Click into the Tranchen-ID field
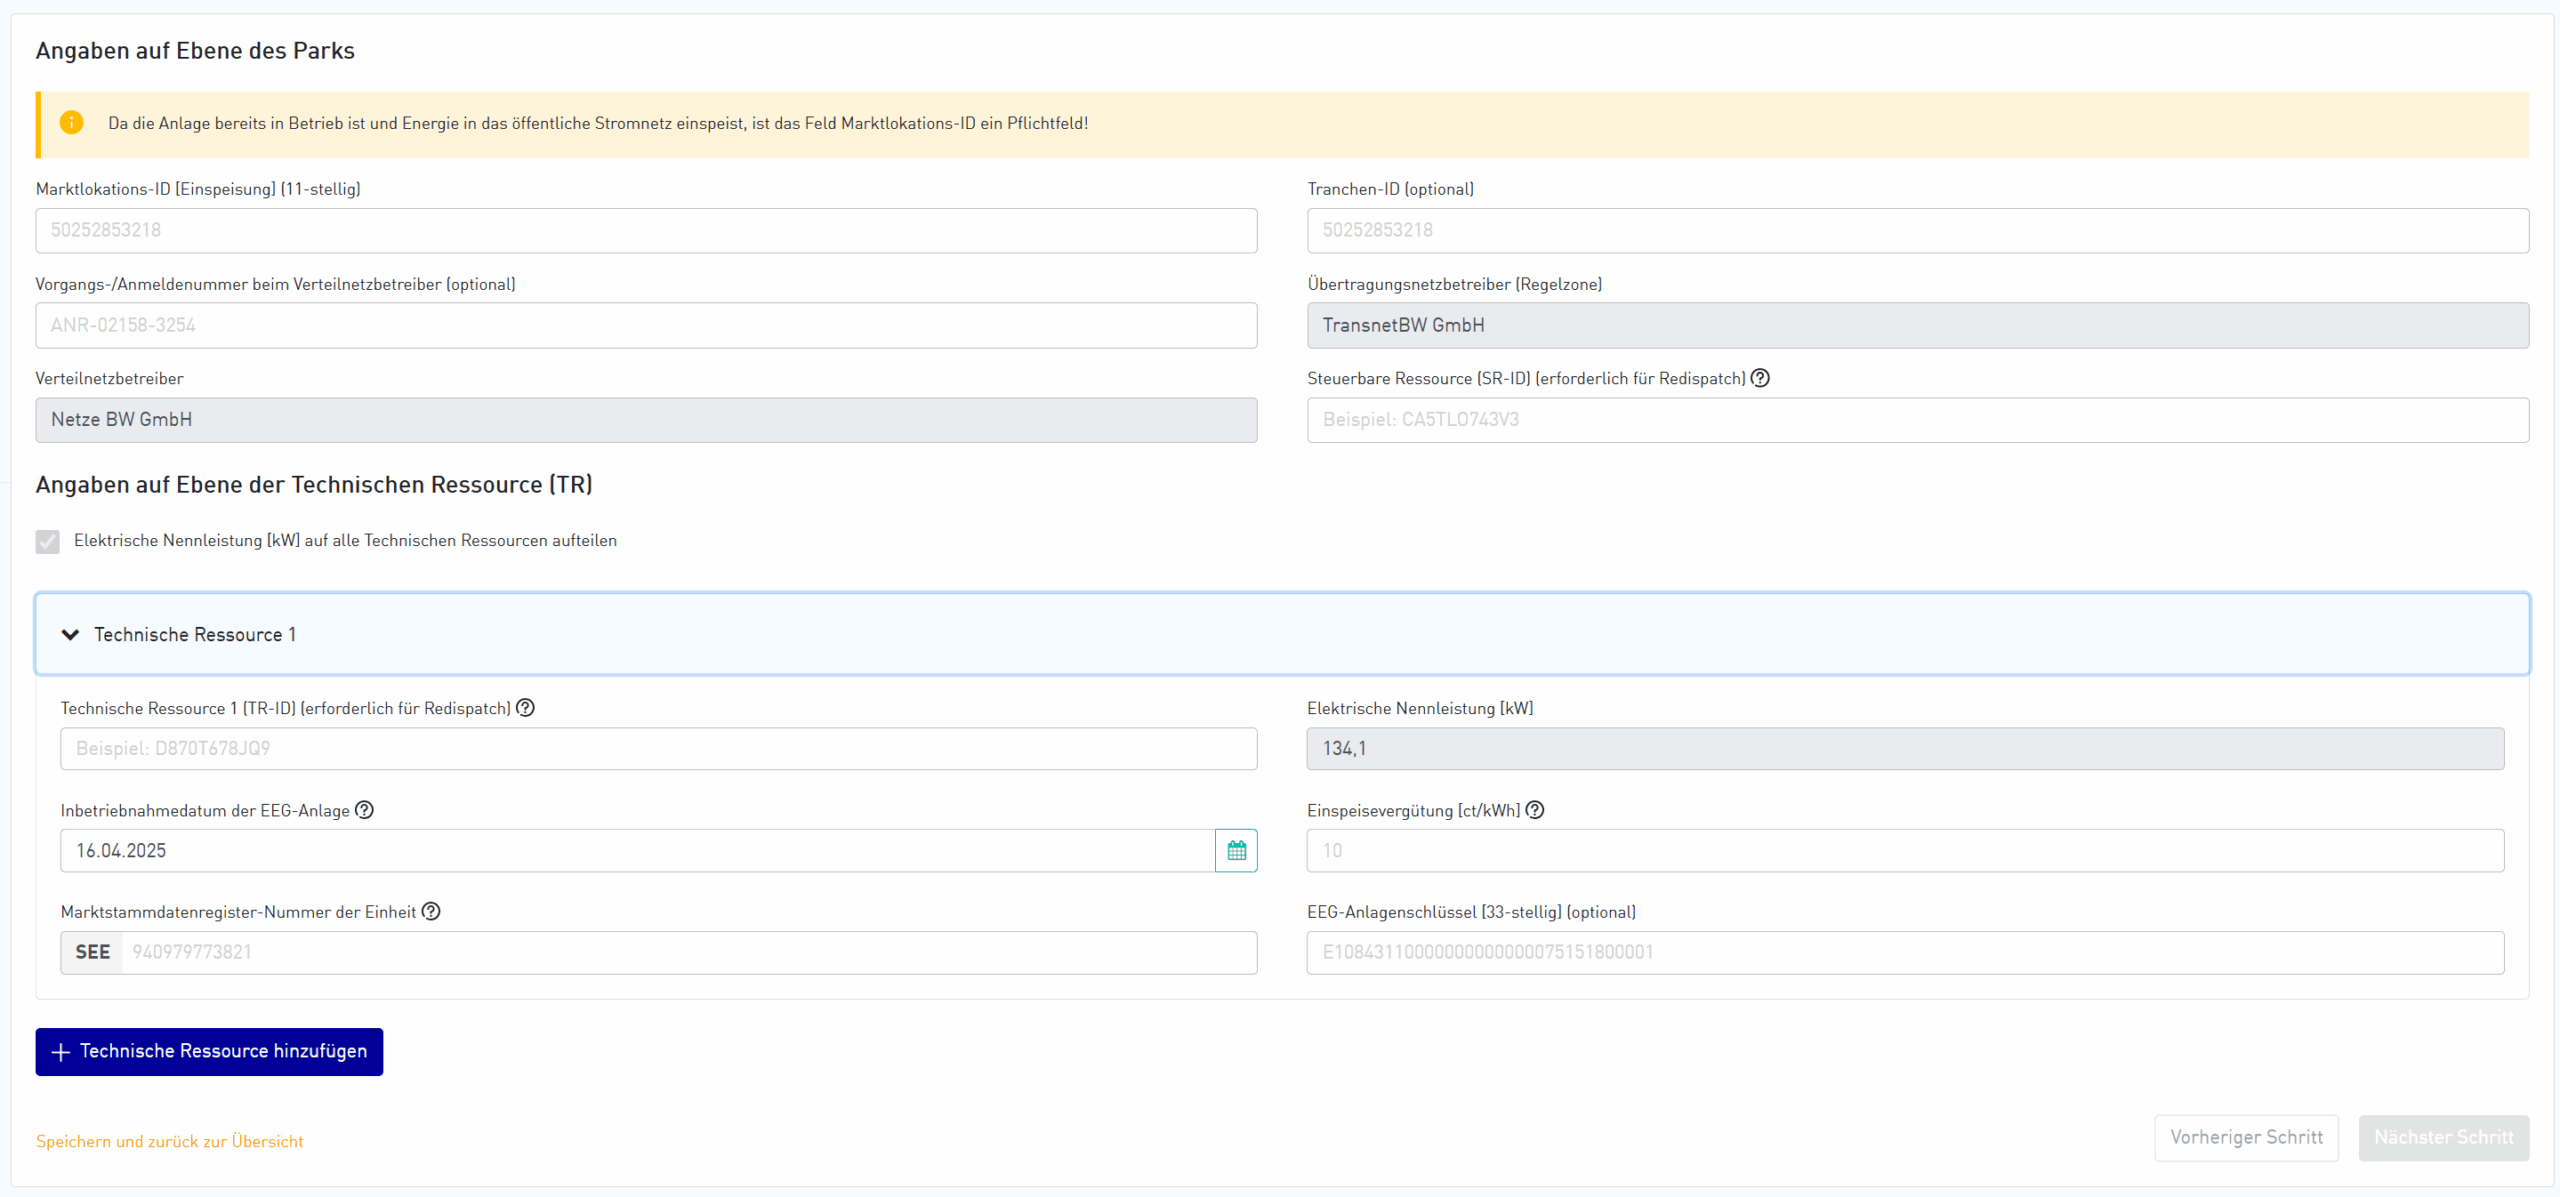The height and width of the screenshot is (1197, 2560). (x=1917, y=231)
